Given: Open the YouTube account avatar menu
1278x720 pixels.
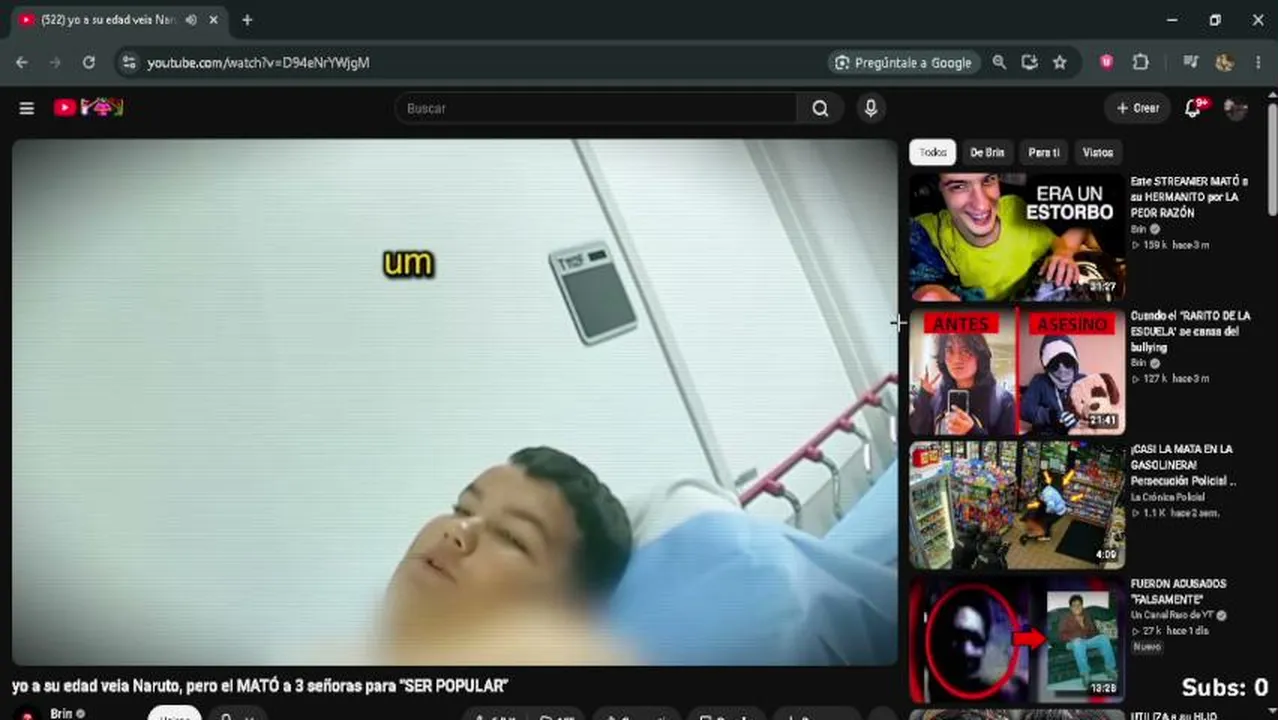Looking at the screenshot, I should click(x=1235, y=108).
